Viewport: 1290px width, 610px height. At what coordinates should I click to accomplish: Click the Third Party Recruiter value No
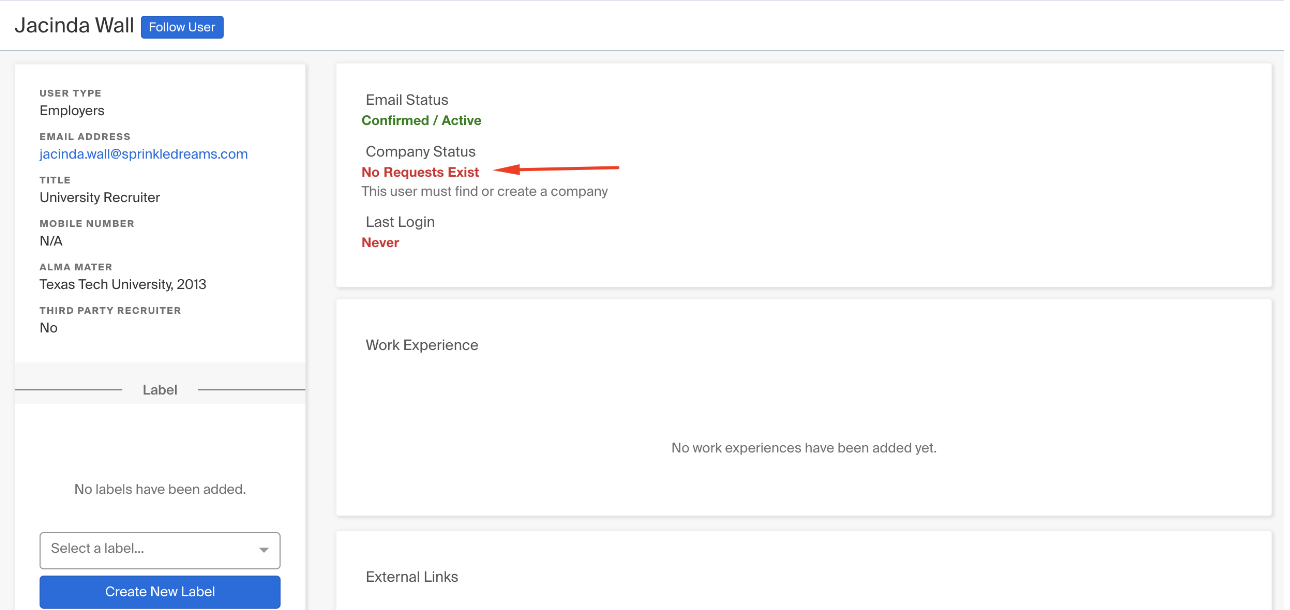pyautogui.click(x=49, y=328)
